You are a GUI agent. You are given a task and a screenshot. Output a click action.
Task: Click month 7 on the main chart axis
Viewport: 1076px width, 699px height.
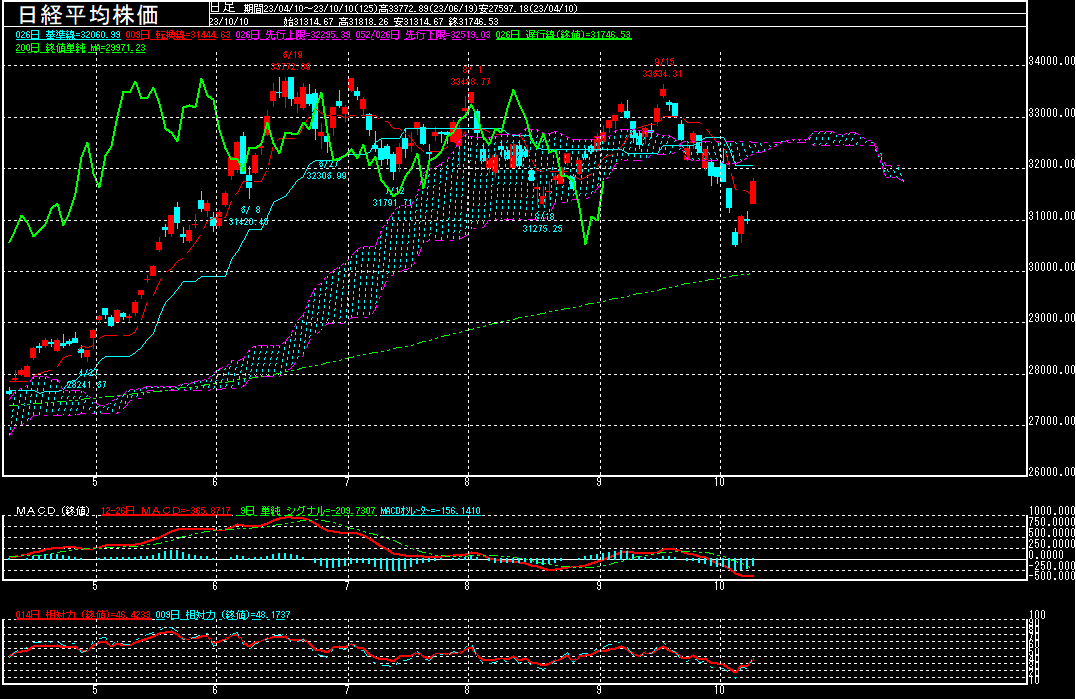click(x=347, y=482)
